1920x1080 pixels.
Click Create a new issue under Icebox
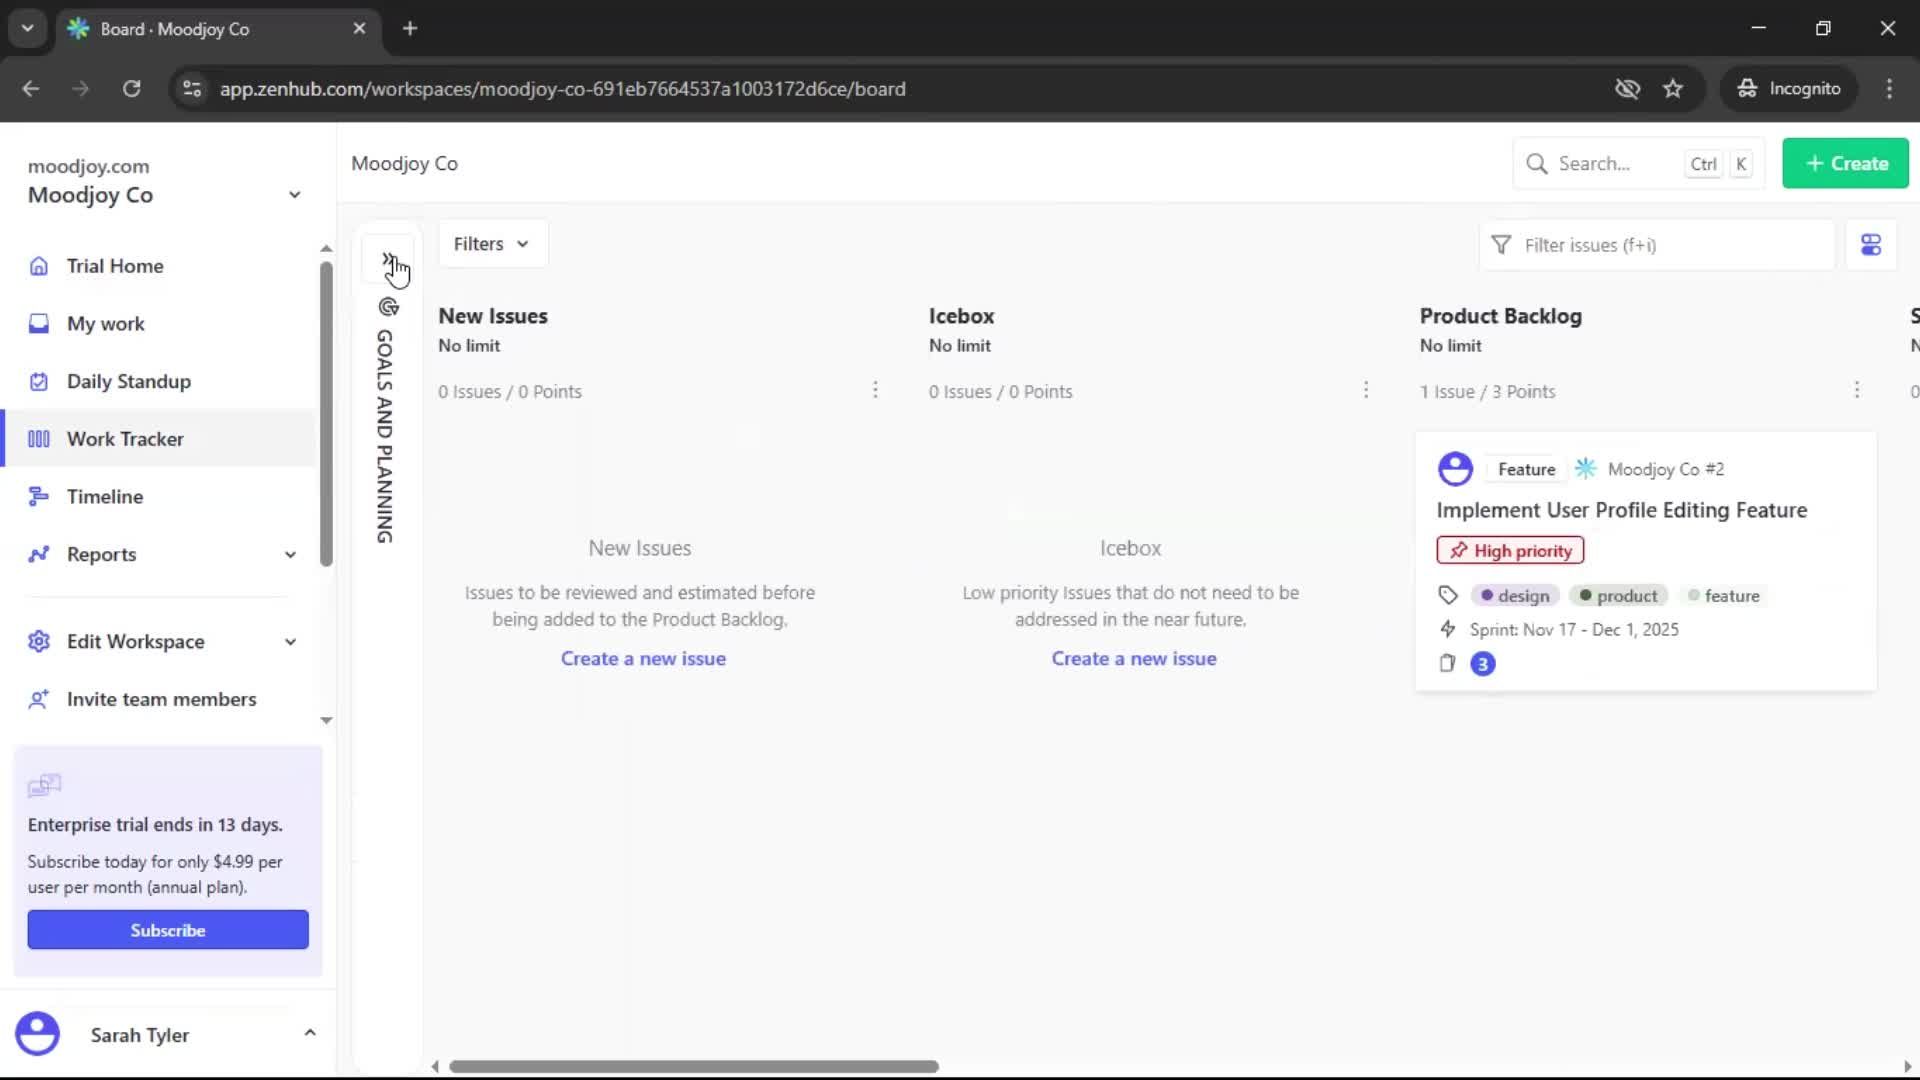(x=1134, y=658)
